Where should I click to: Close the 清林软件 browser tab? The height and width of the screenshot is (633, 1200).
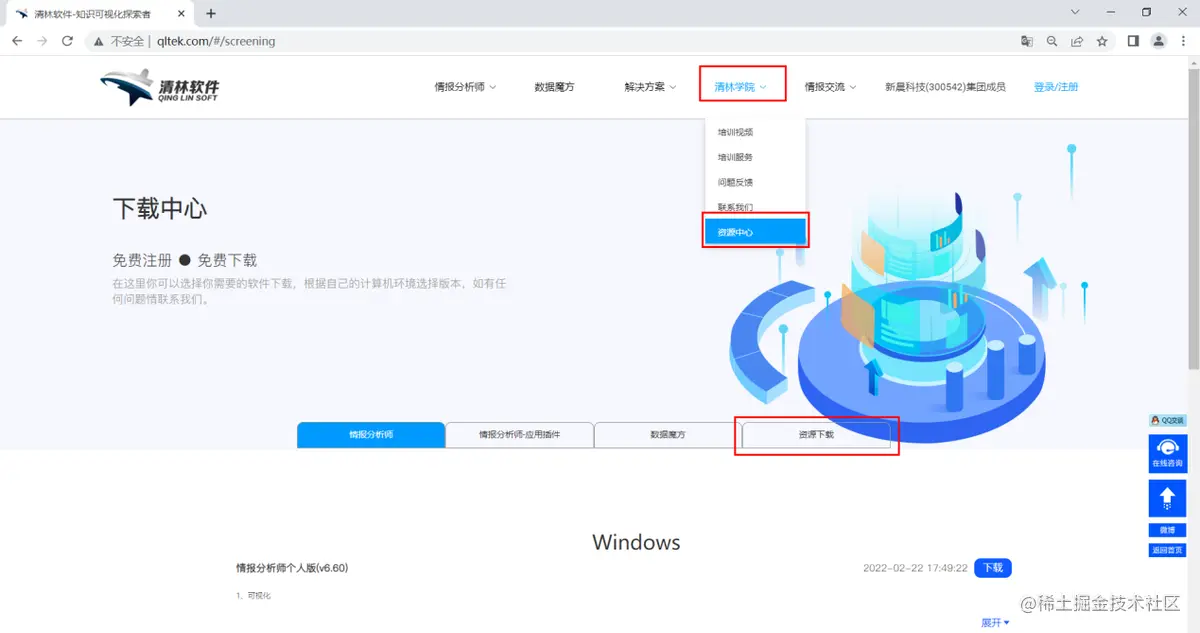(183, 14)
